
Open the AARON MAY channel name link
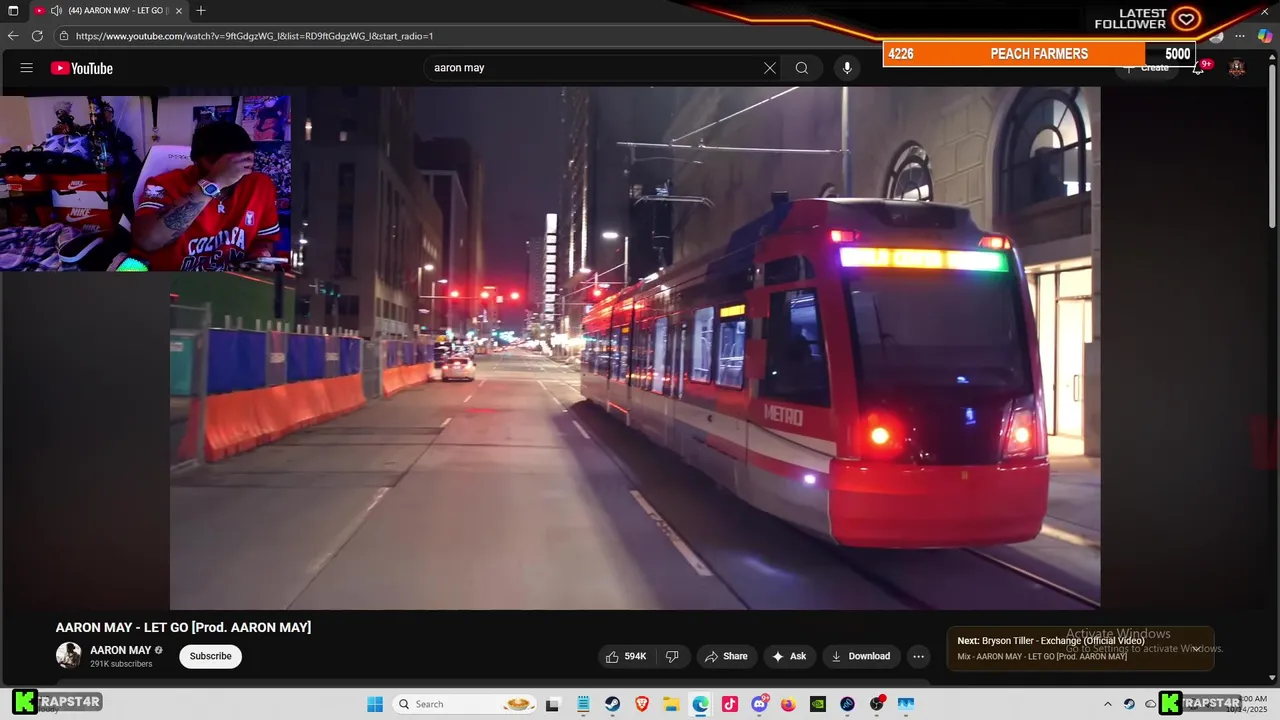(120, 650)
